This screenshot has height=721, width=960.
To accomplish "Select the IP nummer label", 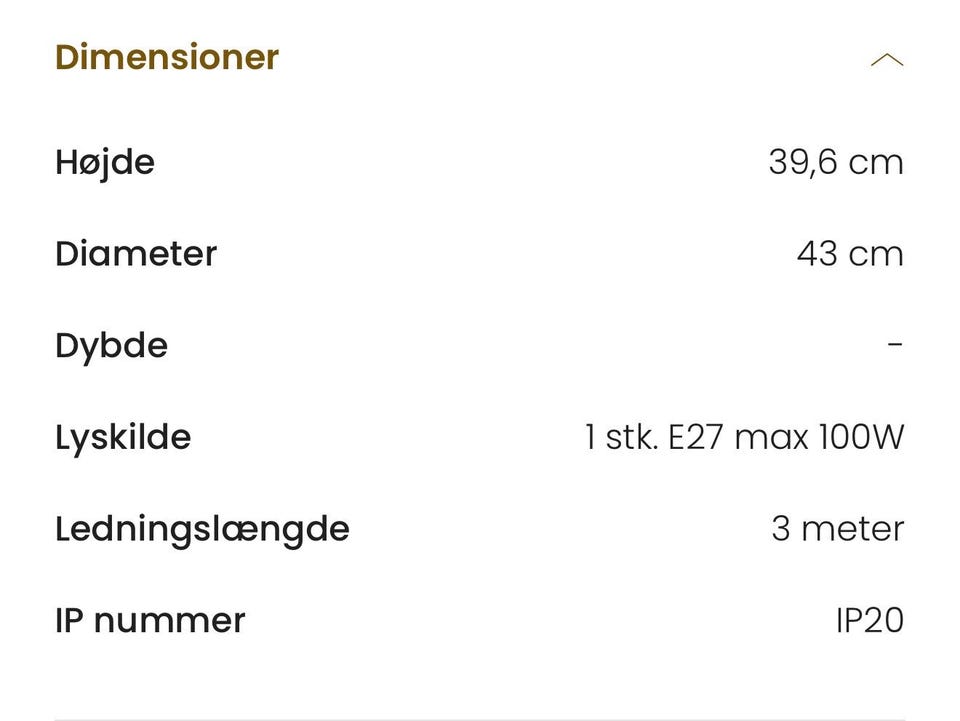I will (150, 620).
